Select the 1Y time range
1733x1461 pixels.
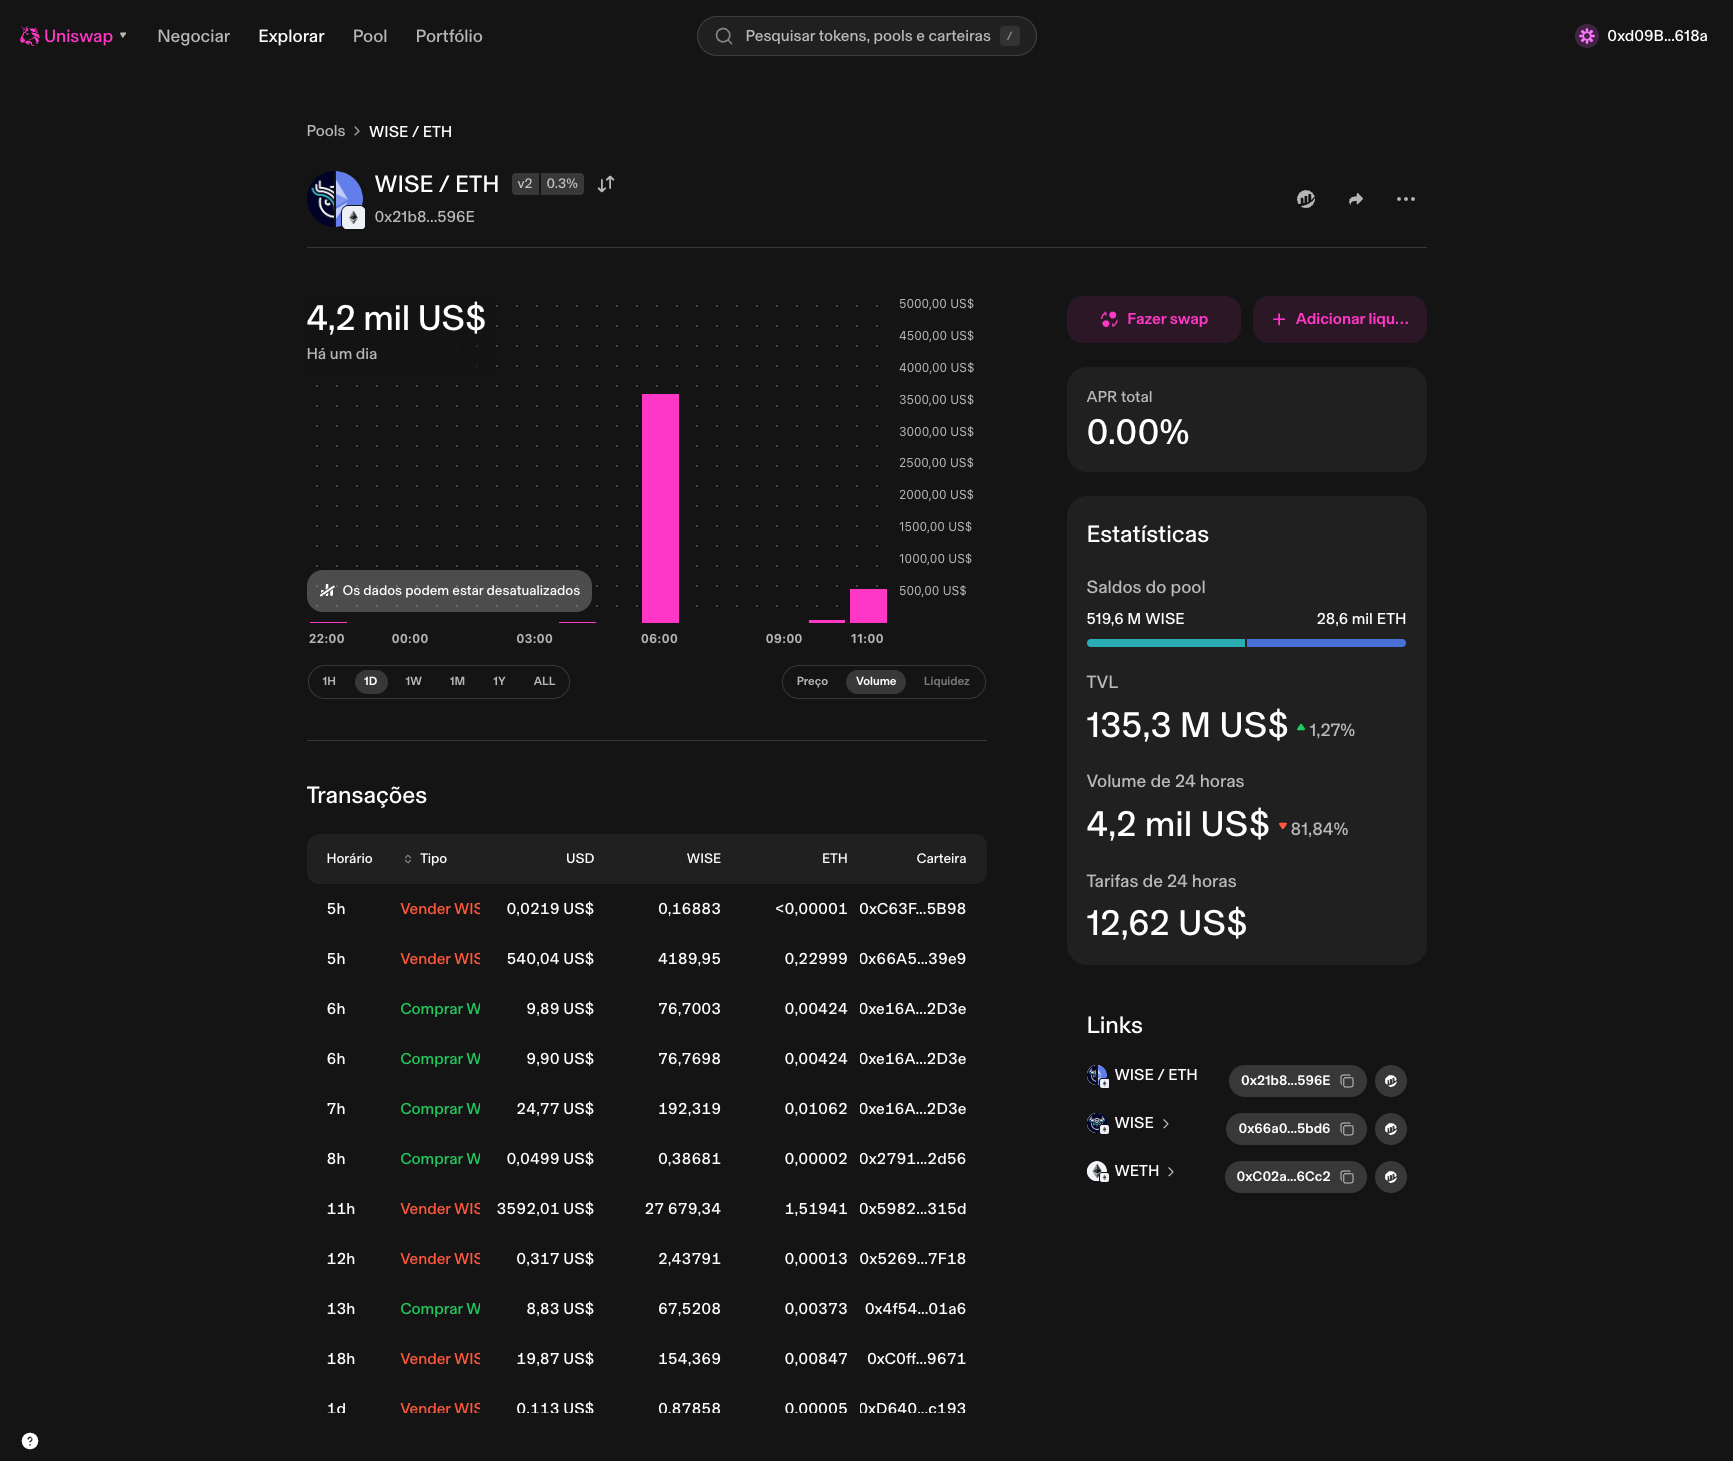tap(499, 681)
